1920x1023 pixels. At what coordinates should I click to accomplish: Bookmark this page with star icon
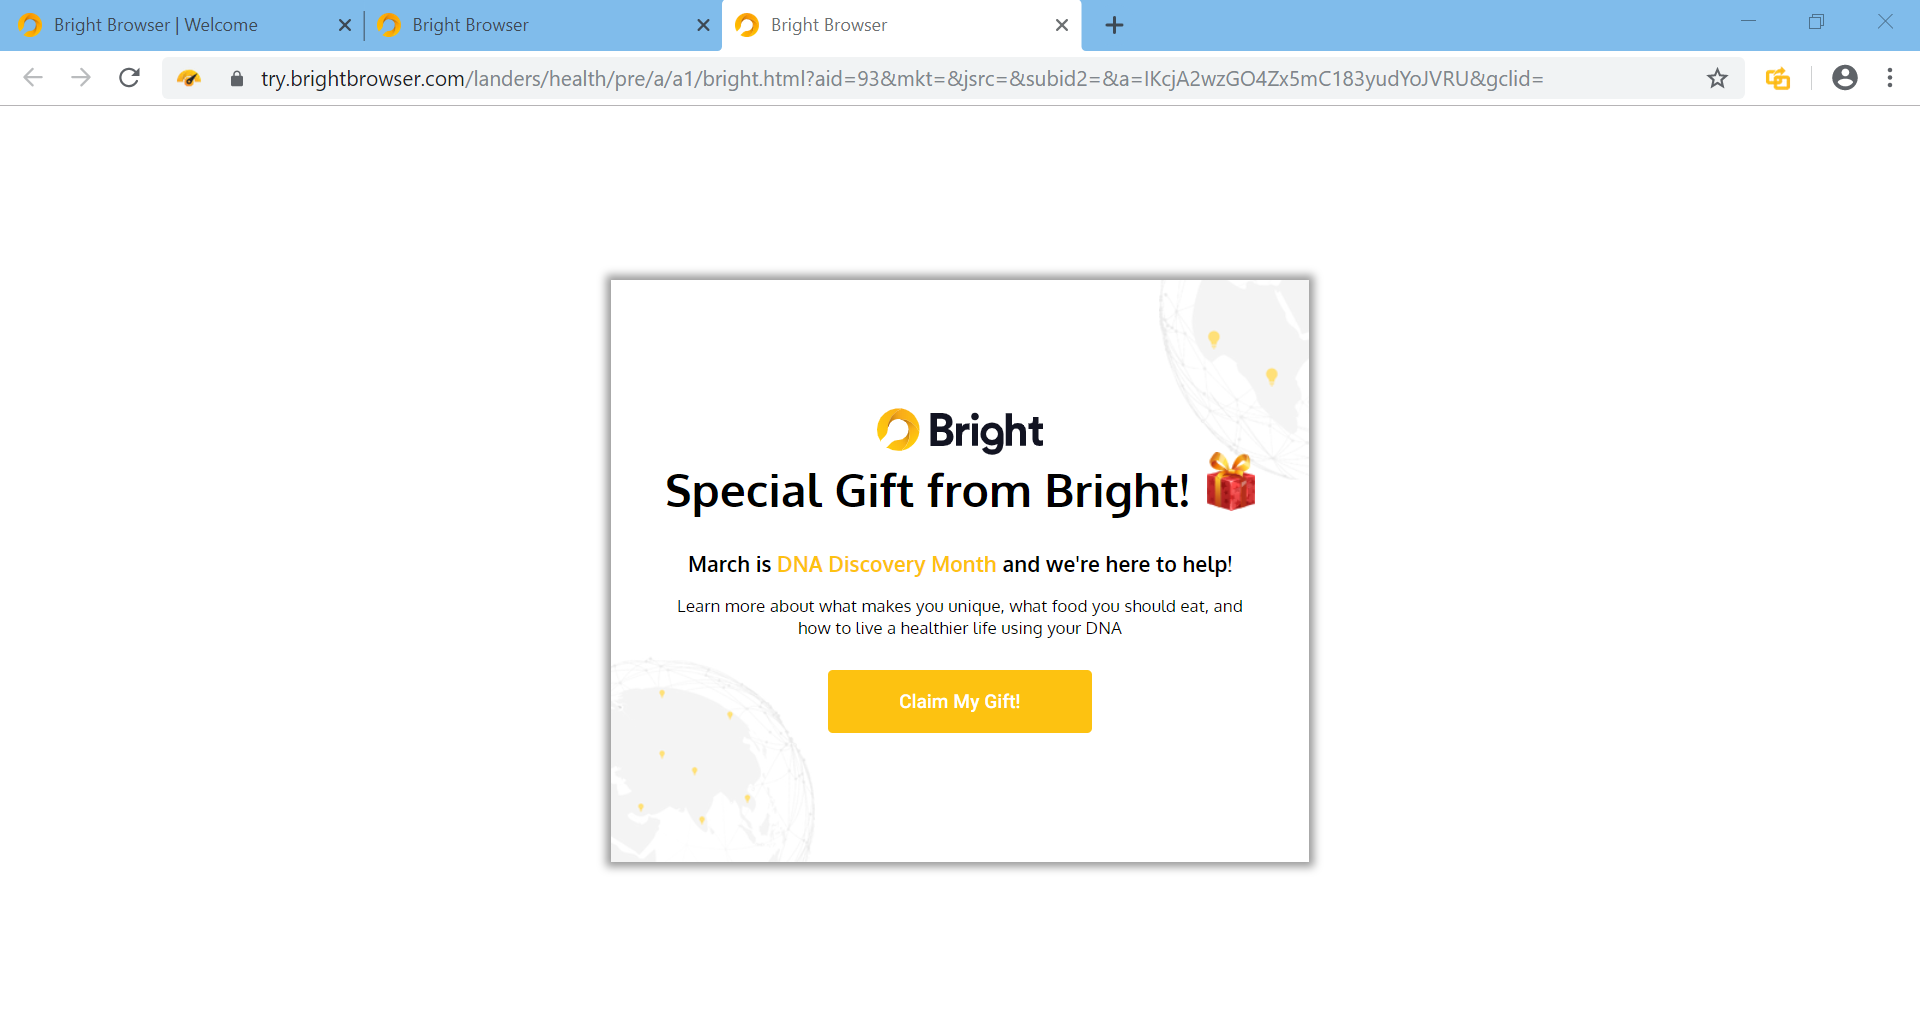tap(1717, 78)
